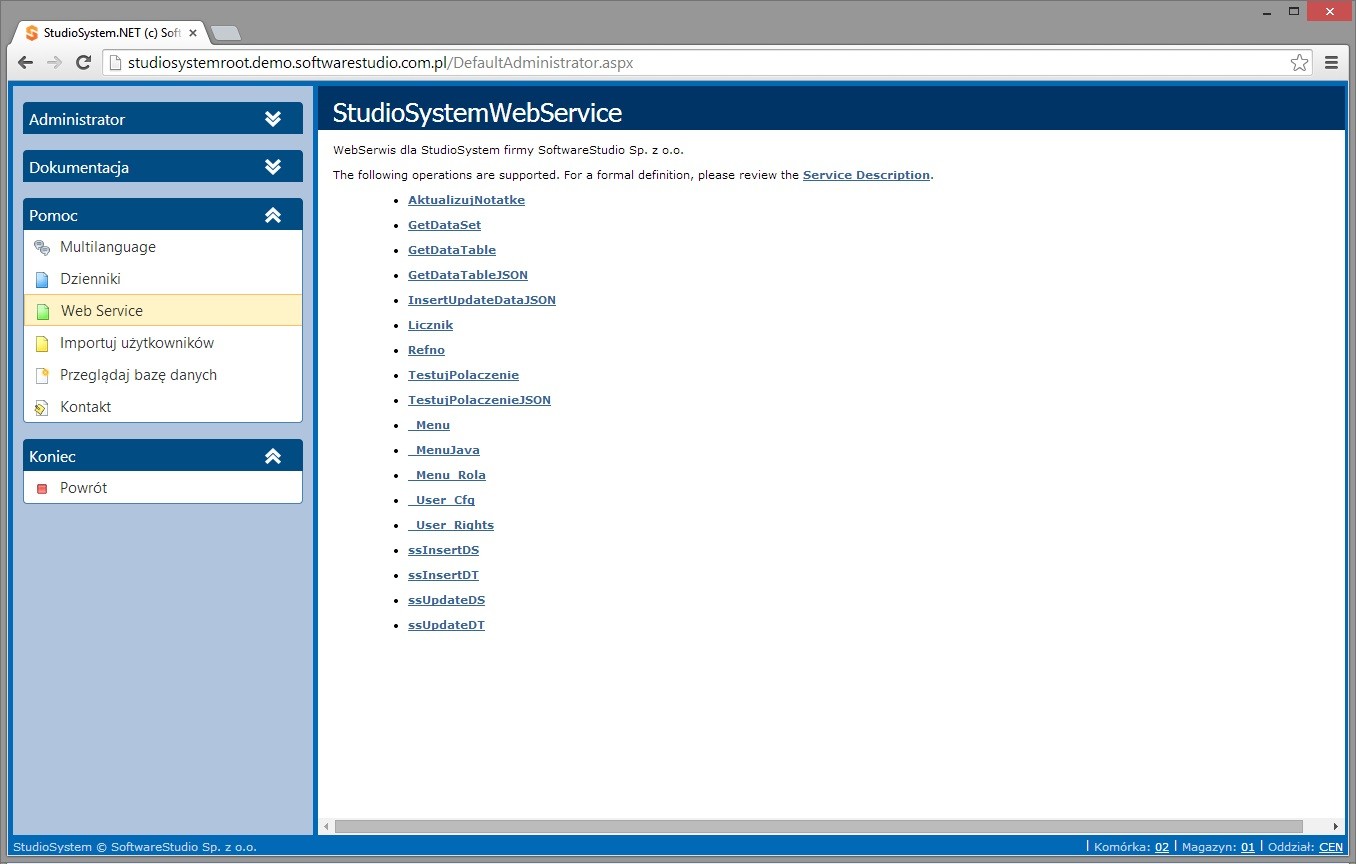Collapse the Pomoc panel
This screenshot has height=864, width=1356.
point(163,215)
